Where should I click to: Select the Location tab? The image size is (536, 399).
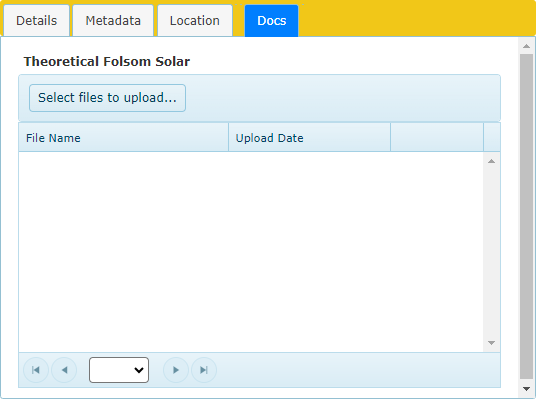pos(195,21)
